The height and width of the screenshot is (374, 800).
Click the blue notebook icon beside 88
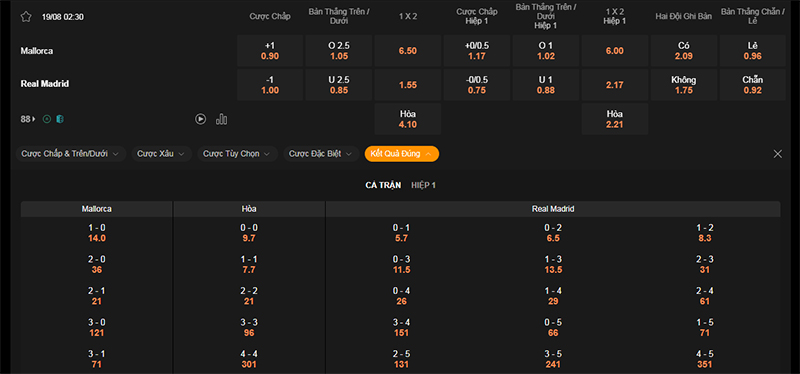click(x=60, y=119)
